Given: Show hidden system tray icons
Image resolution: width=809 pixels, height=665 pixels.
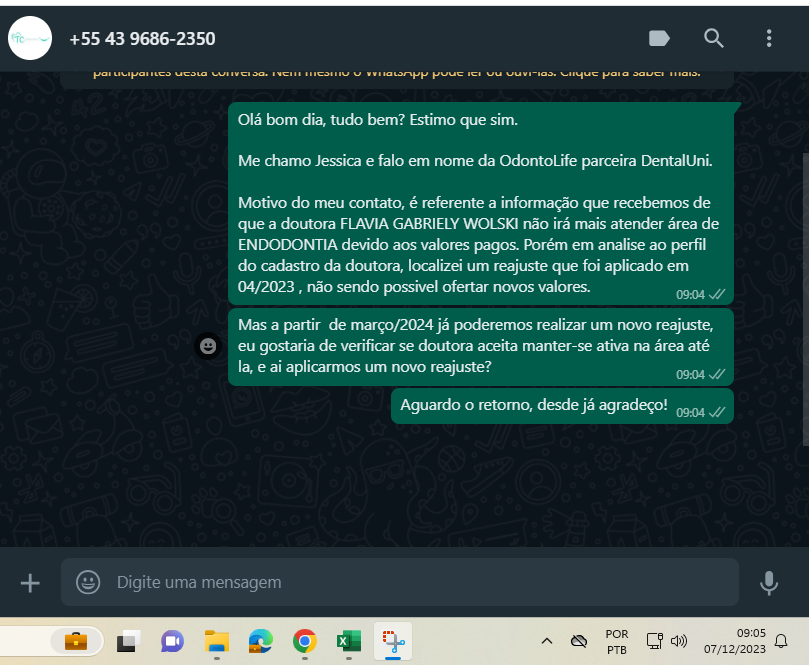Looking at the screenshot, I should coord(547,641).
